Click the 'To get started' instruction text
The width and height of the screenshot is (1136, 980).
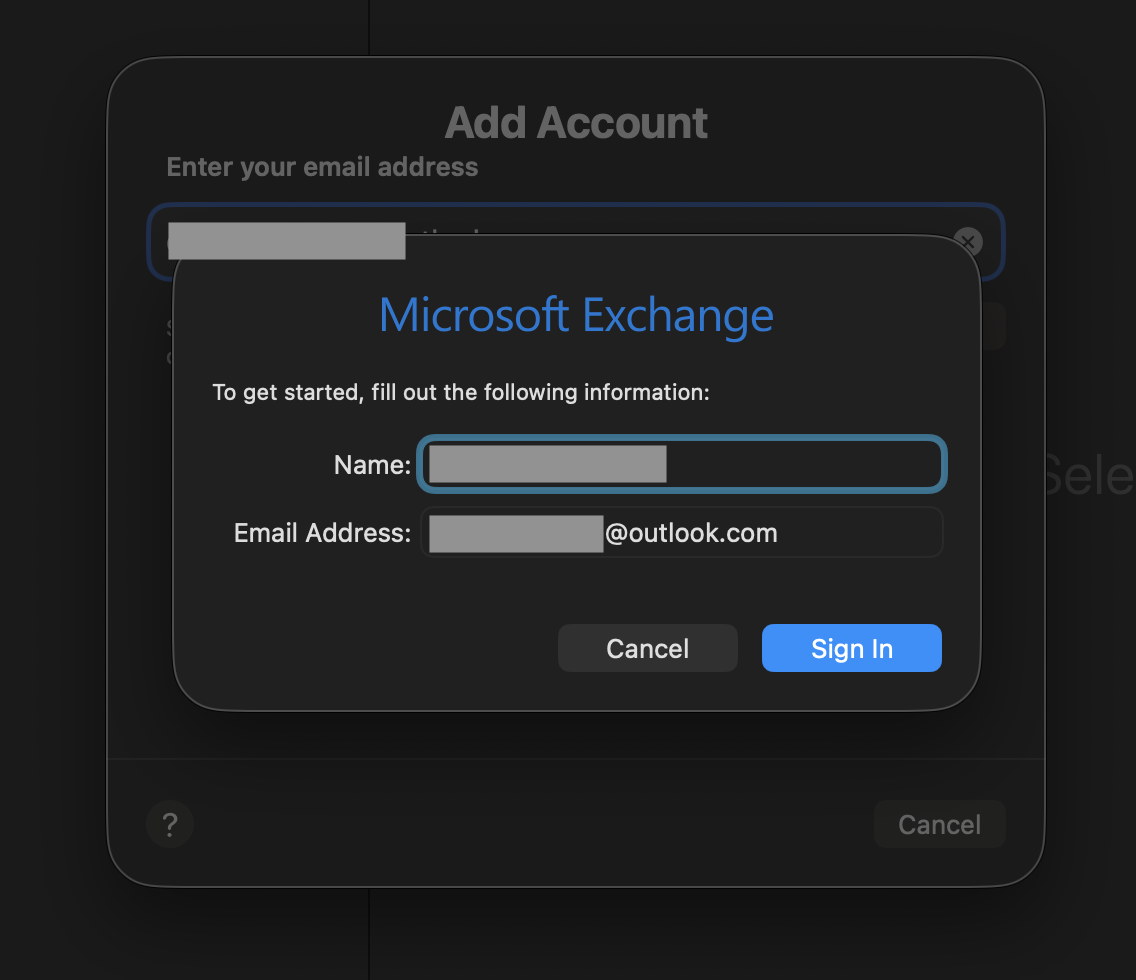point(461,393)
